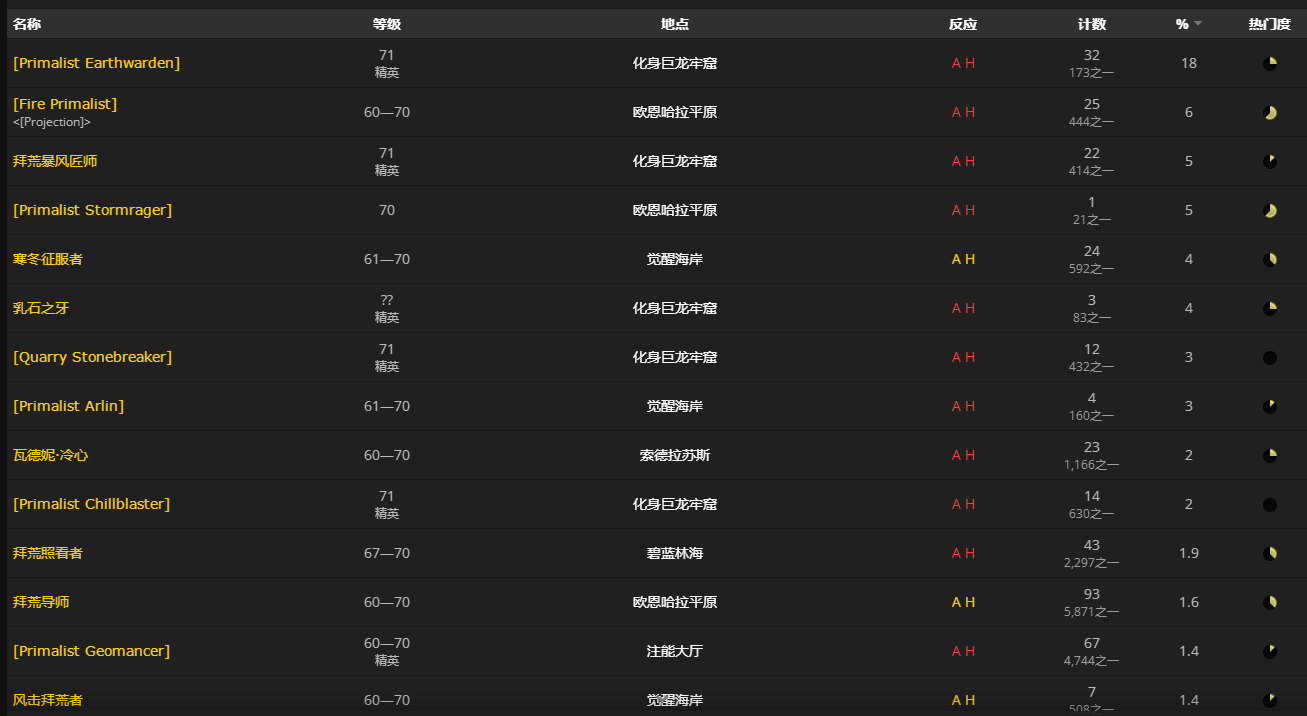Screen dimensions: 1307x716
Task: Click the popularity pie for 瓦德妮·冷心
Action: [x=1271, y=455]
